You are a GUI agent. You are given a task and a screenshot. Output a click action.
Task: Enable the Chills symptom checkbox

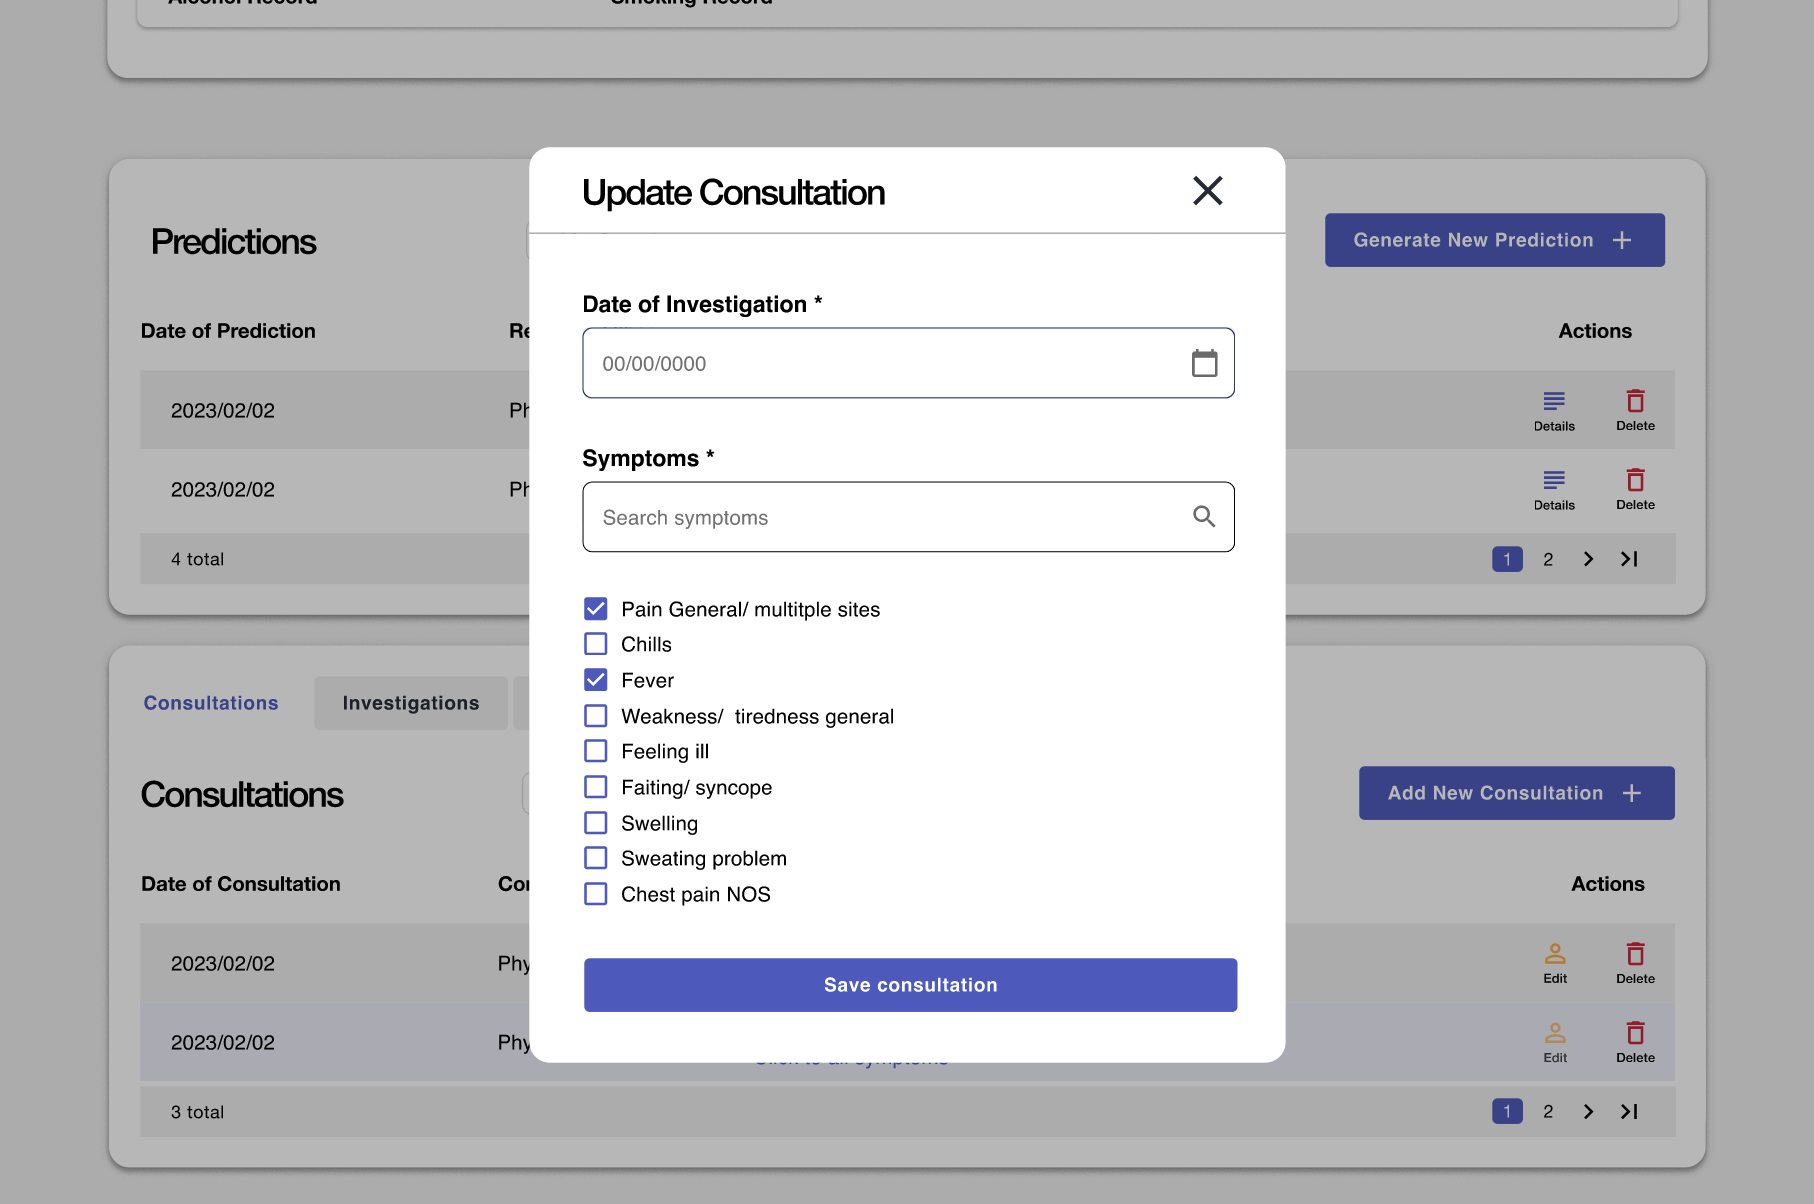coord(595,643)
